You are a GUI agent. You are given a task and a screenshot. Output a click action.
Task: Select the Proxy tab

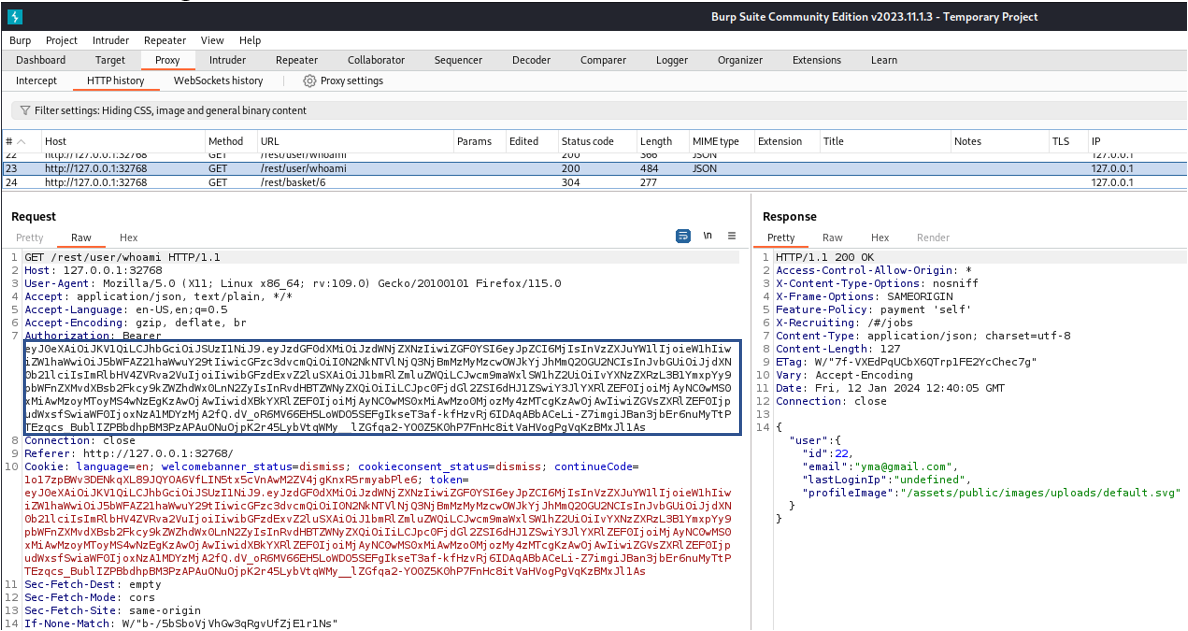click(x=167, y=60)
